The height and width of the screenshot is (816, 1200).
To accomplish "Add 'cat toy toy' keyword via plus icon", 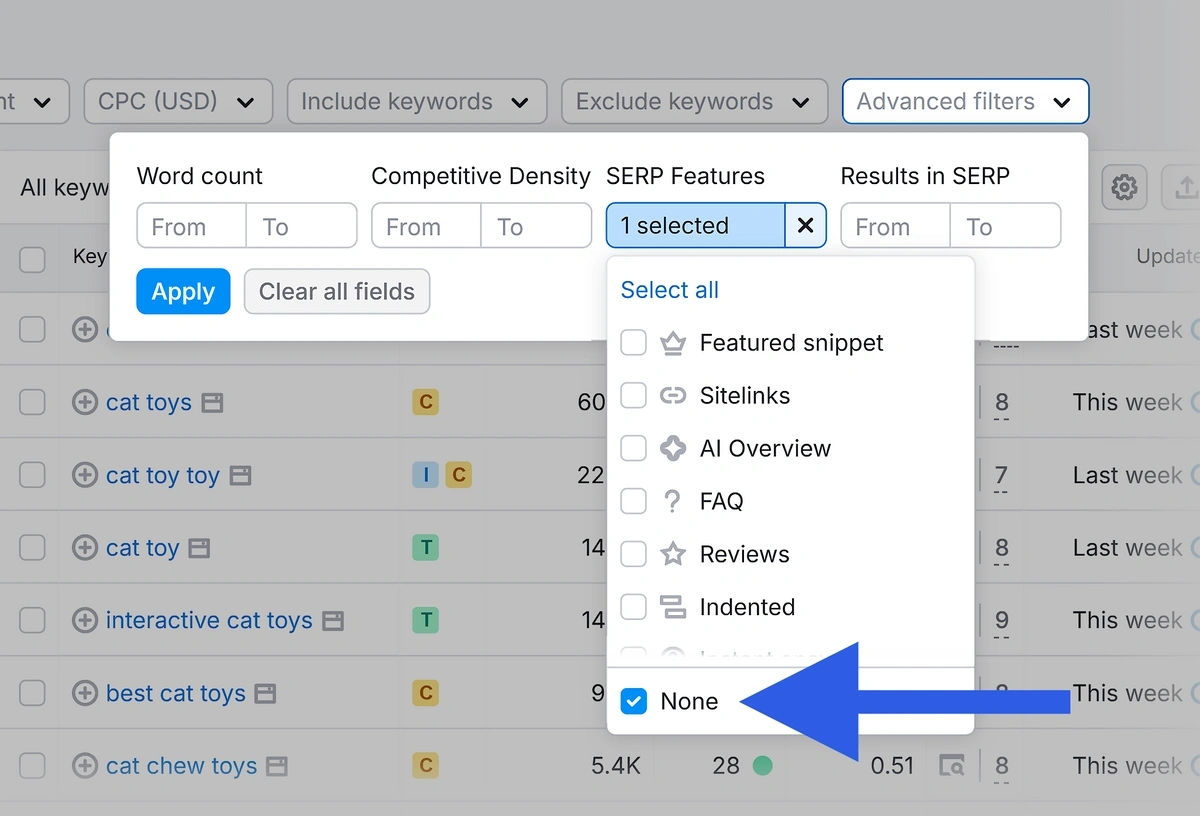I will pos(85,475).
